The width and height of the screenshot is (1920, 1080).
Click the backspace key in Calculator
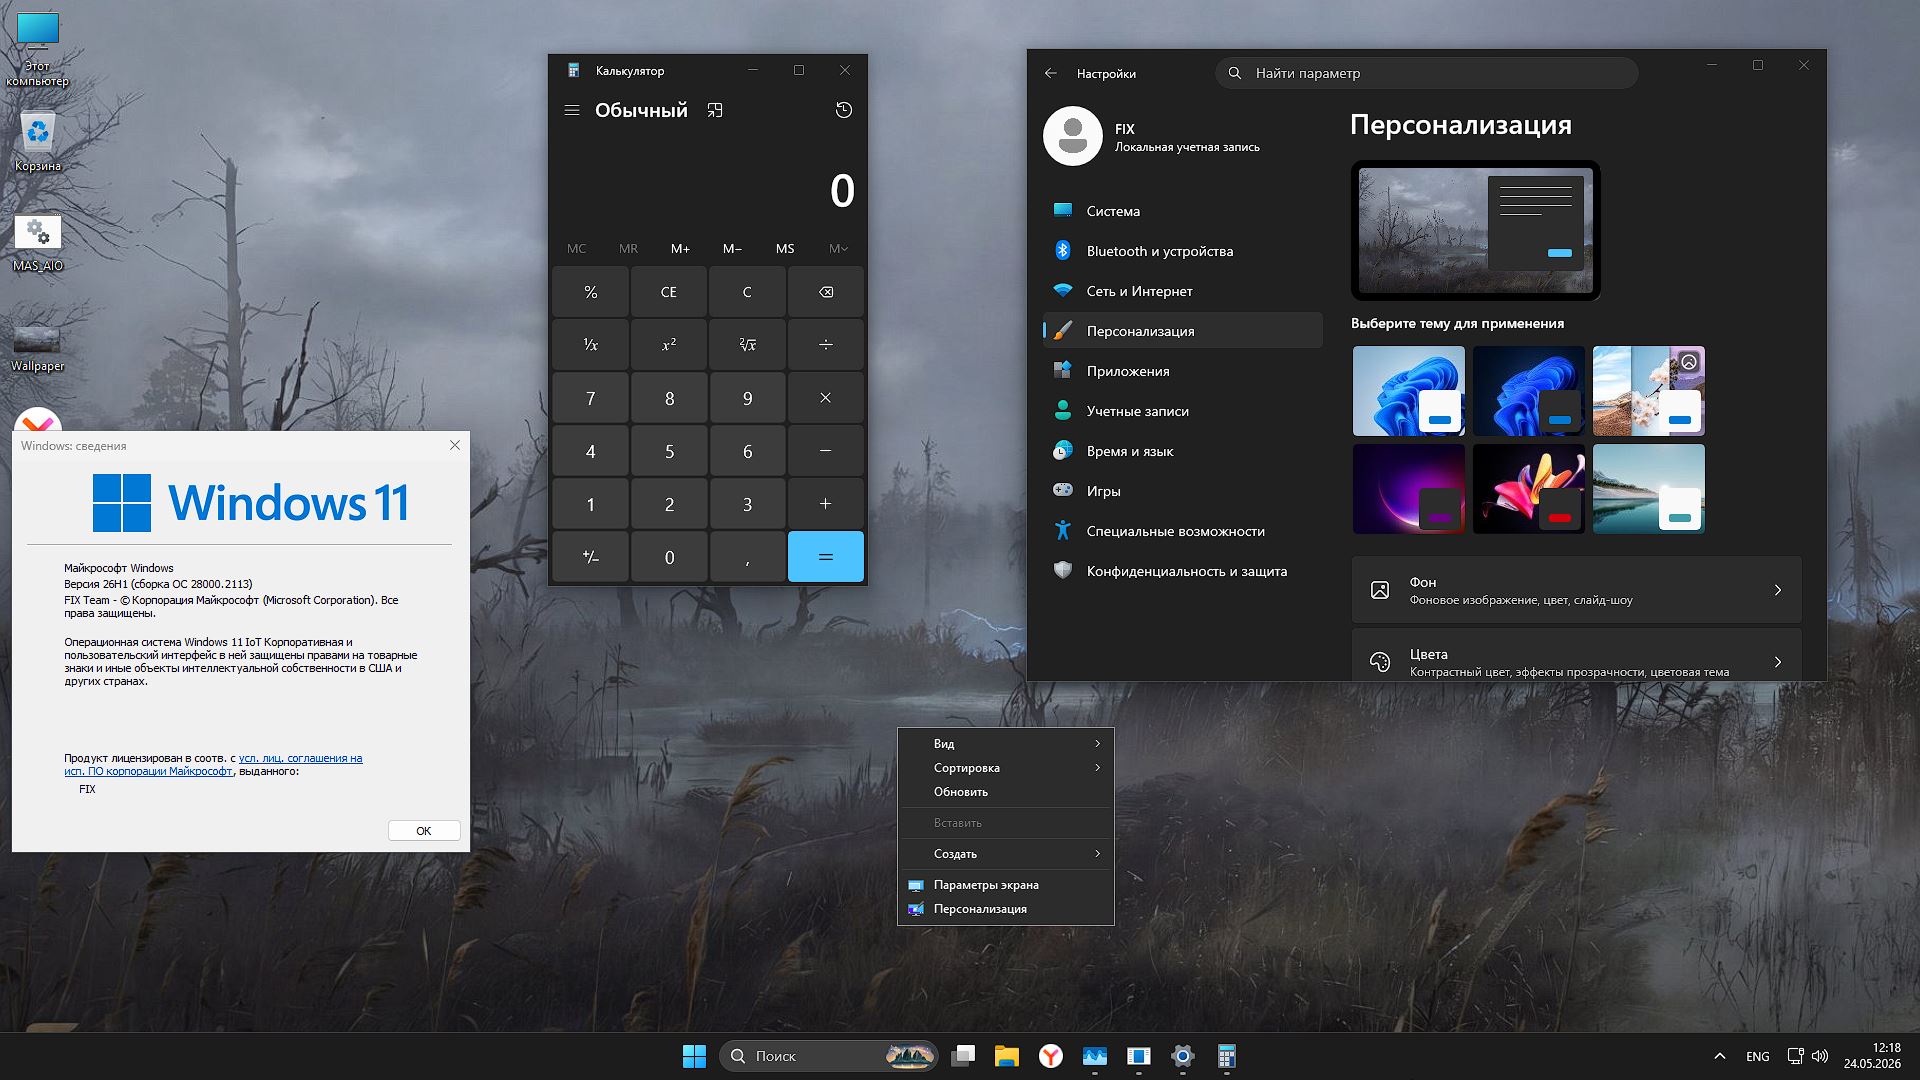(826, 292)
